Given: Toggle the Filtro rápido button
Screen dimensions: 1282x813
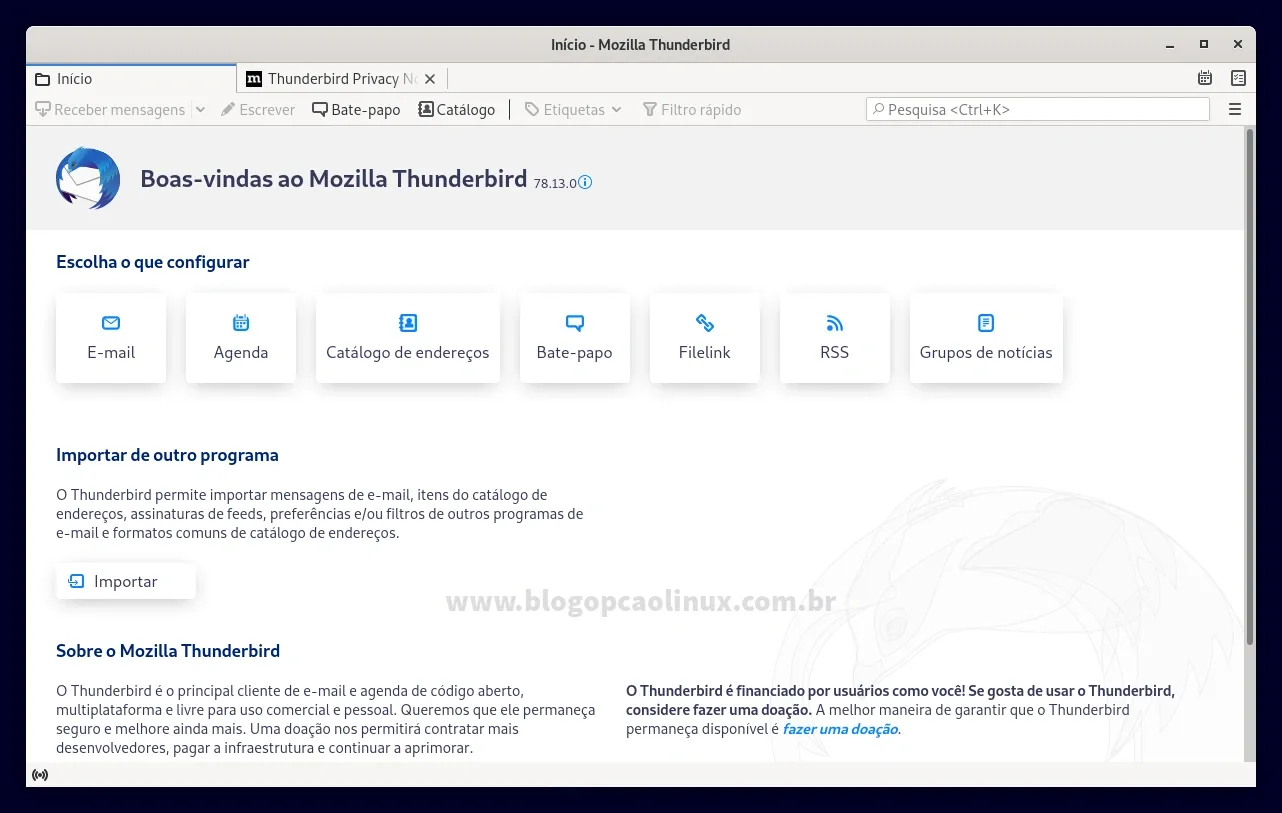Looking at the screenshot, I should [x=692, y=110].
